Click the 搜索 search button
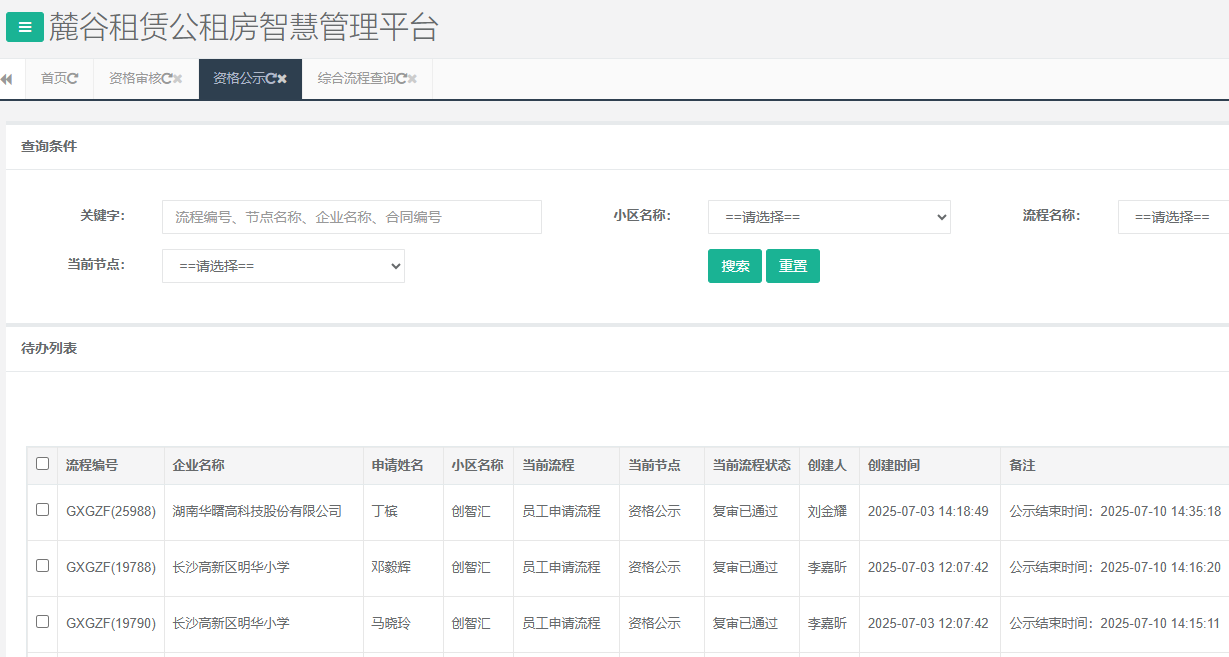Viewport: 1229px width, 657px height. (734, 266)
